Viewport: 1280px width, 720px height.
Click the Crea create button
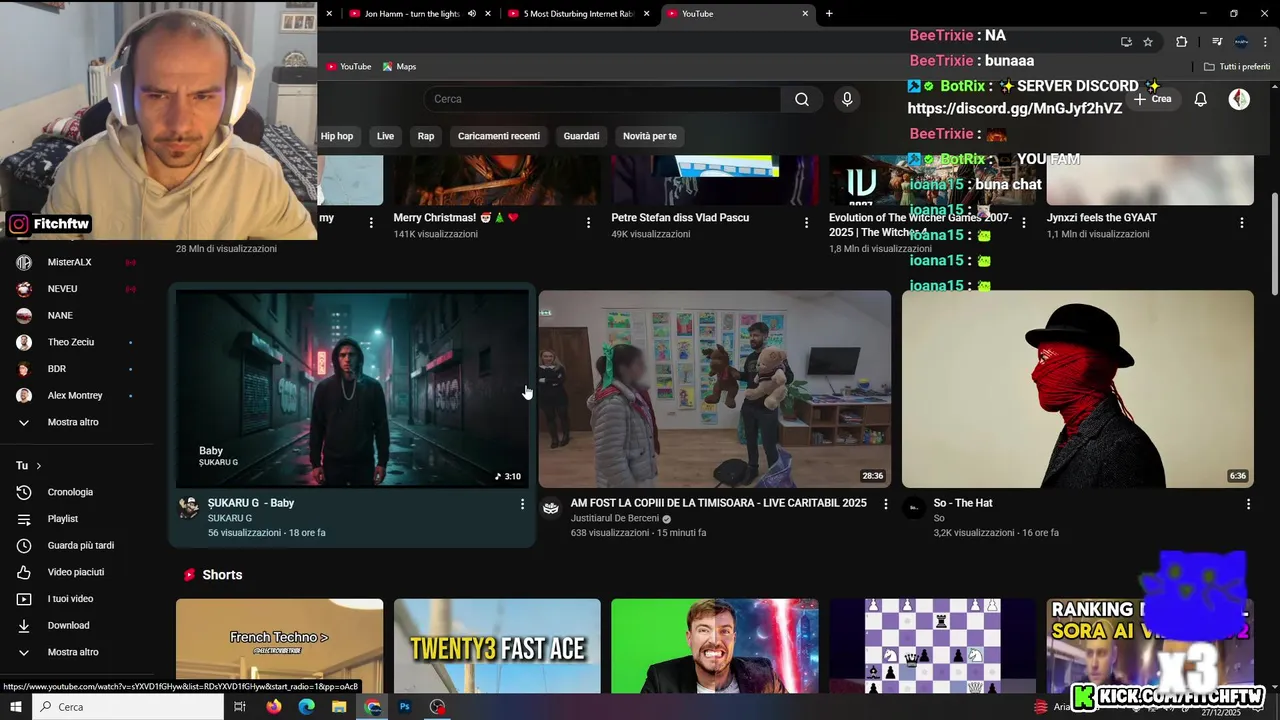click(x=1153, y=99)
